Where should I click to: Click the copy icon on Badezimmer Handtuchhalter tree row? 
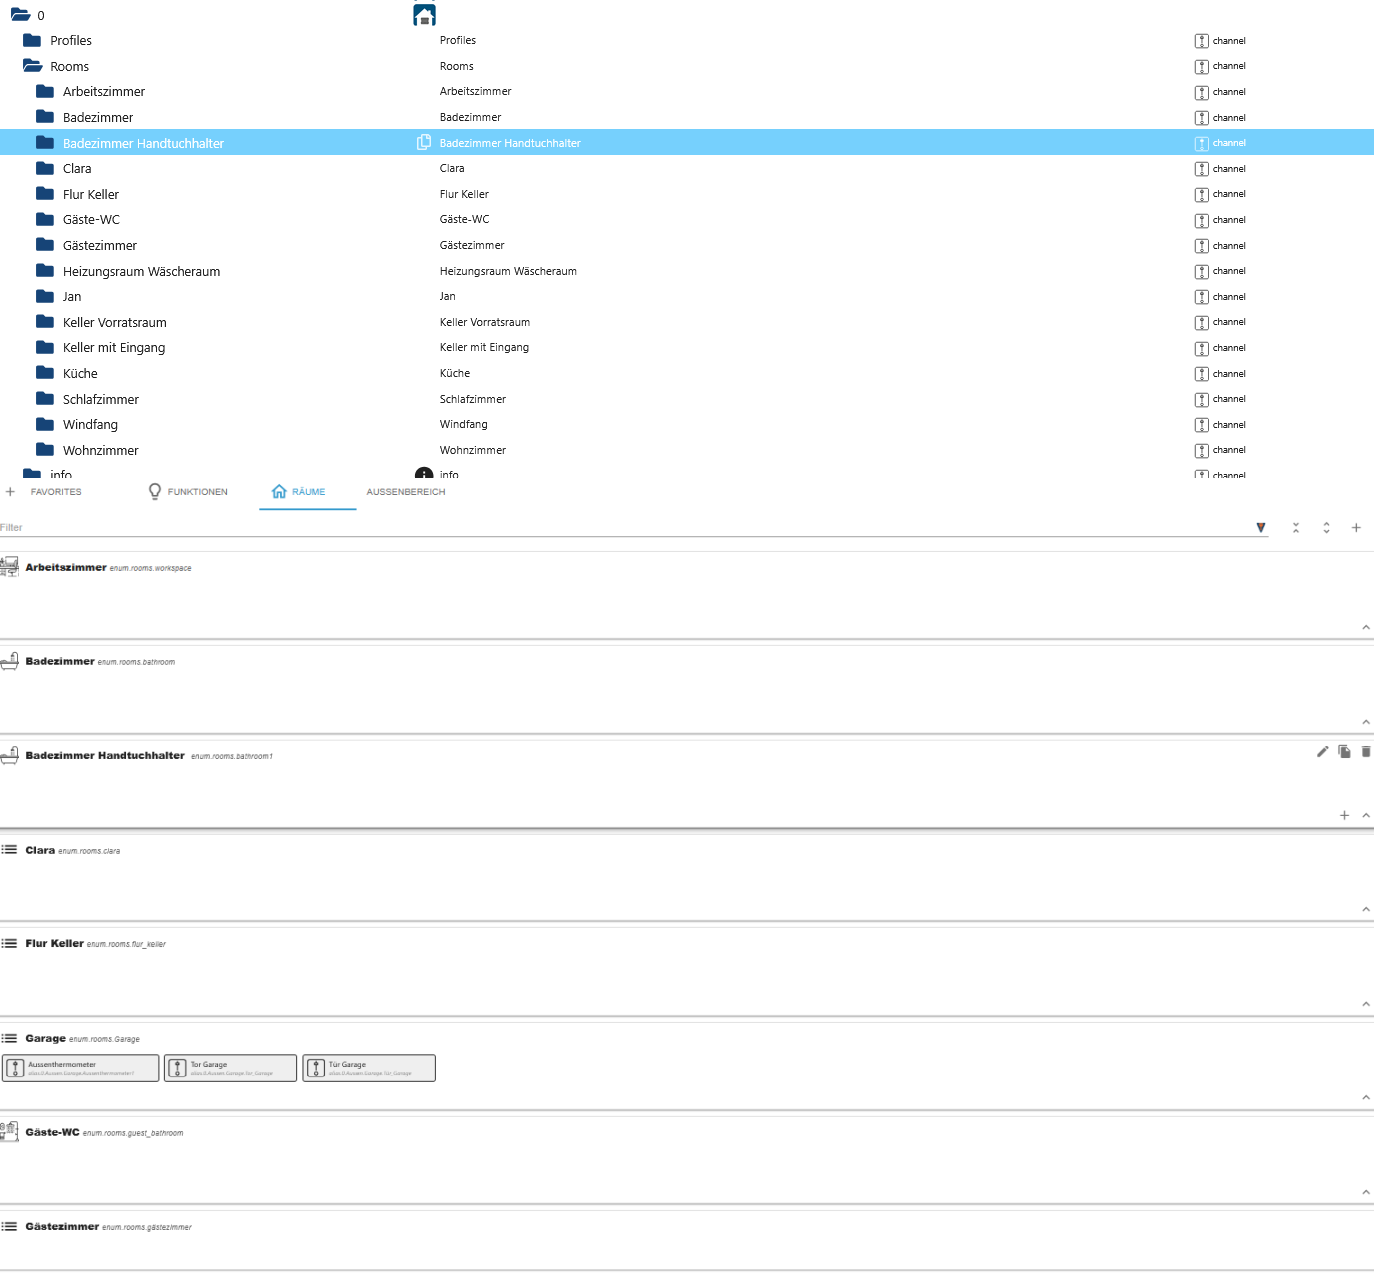(x=424, y=143)
